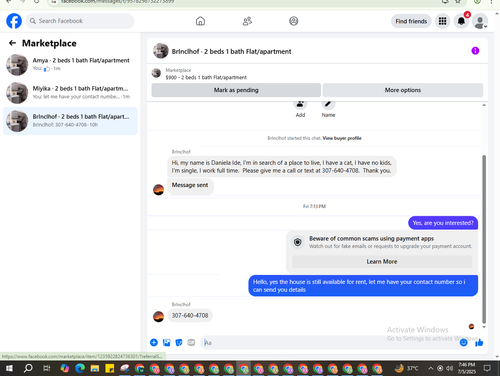This screenshot has height=376, width=500.
Task: Click the chat scrollbar thumb
Action: 484,239
